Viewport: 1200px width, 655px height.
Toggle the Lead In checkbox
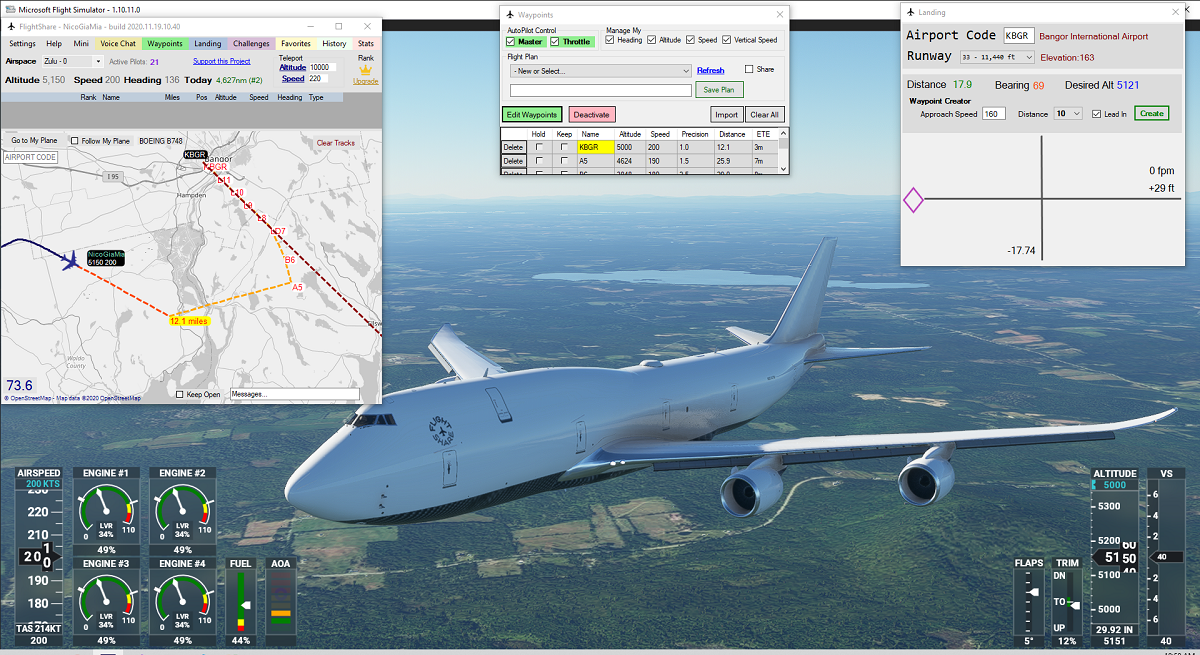click(1096, 114)
